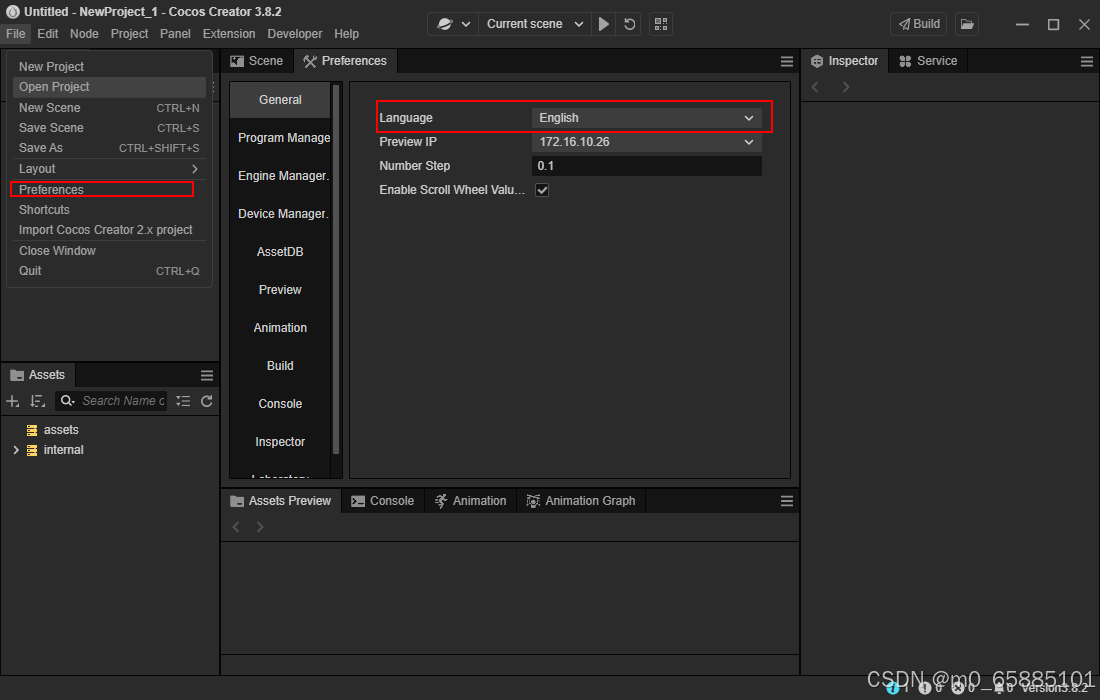Open the Developer menu

click(x=295, y=34)
